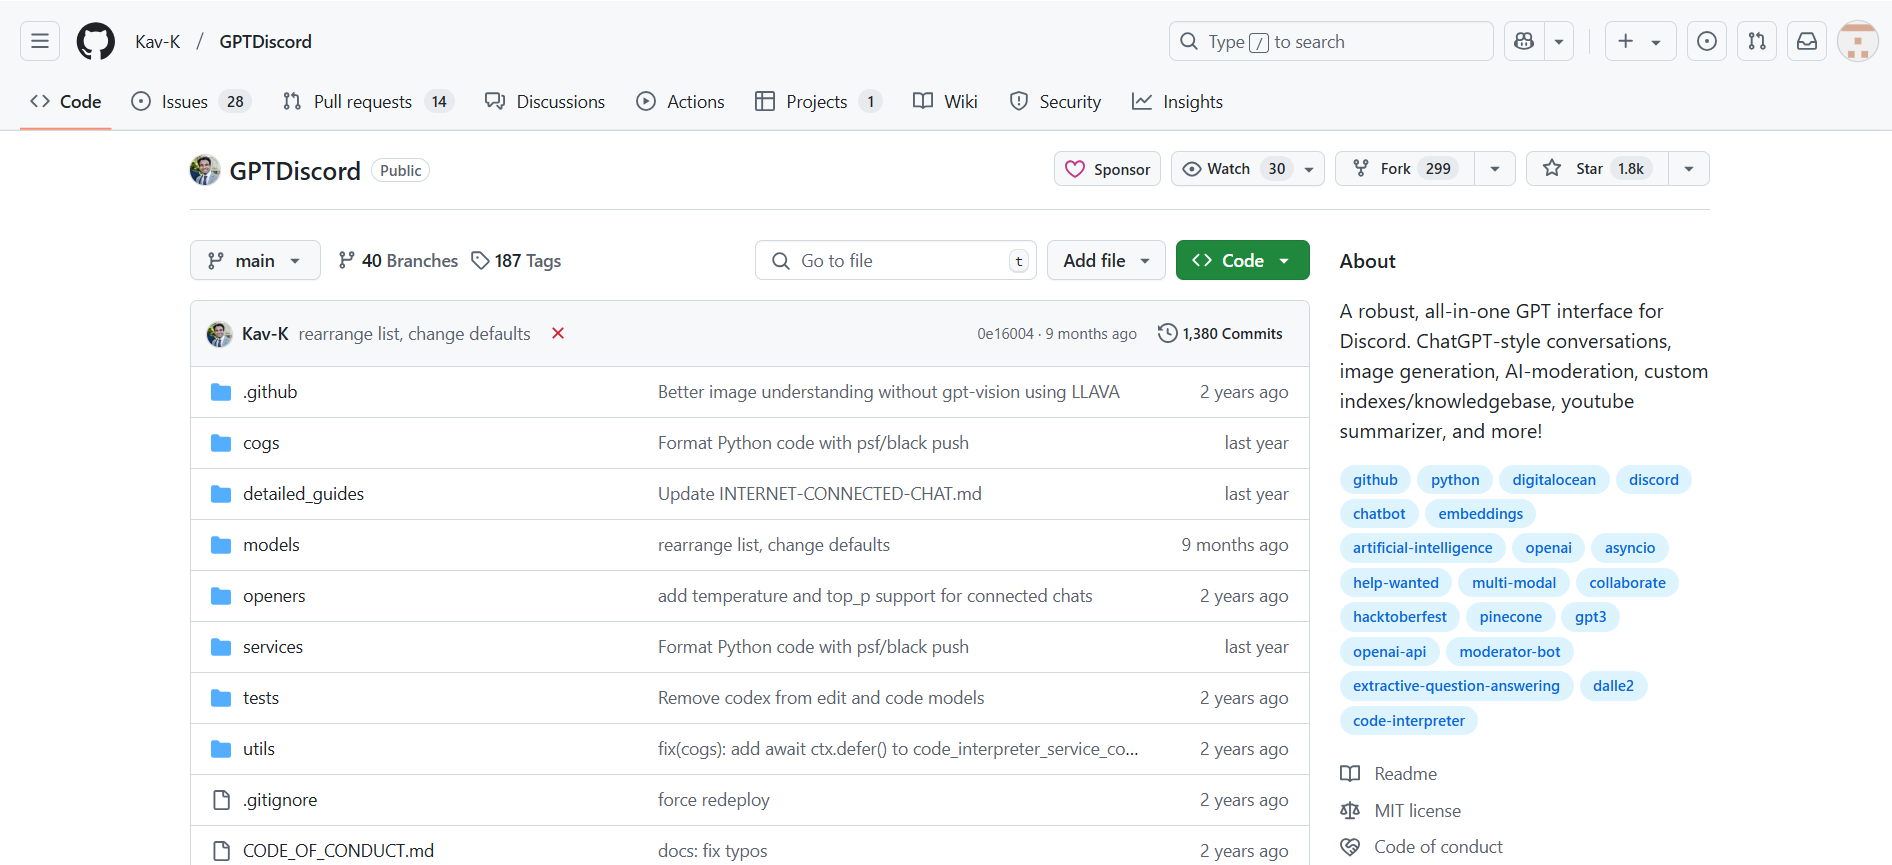Open the main branch selector dropdown
This screenshot has height=865, width=1892.
255,260
